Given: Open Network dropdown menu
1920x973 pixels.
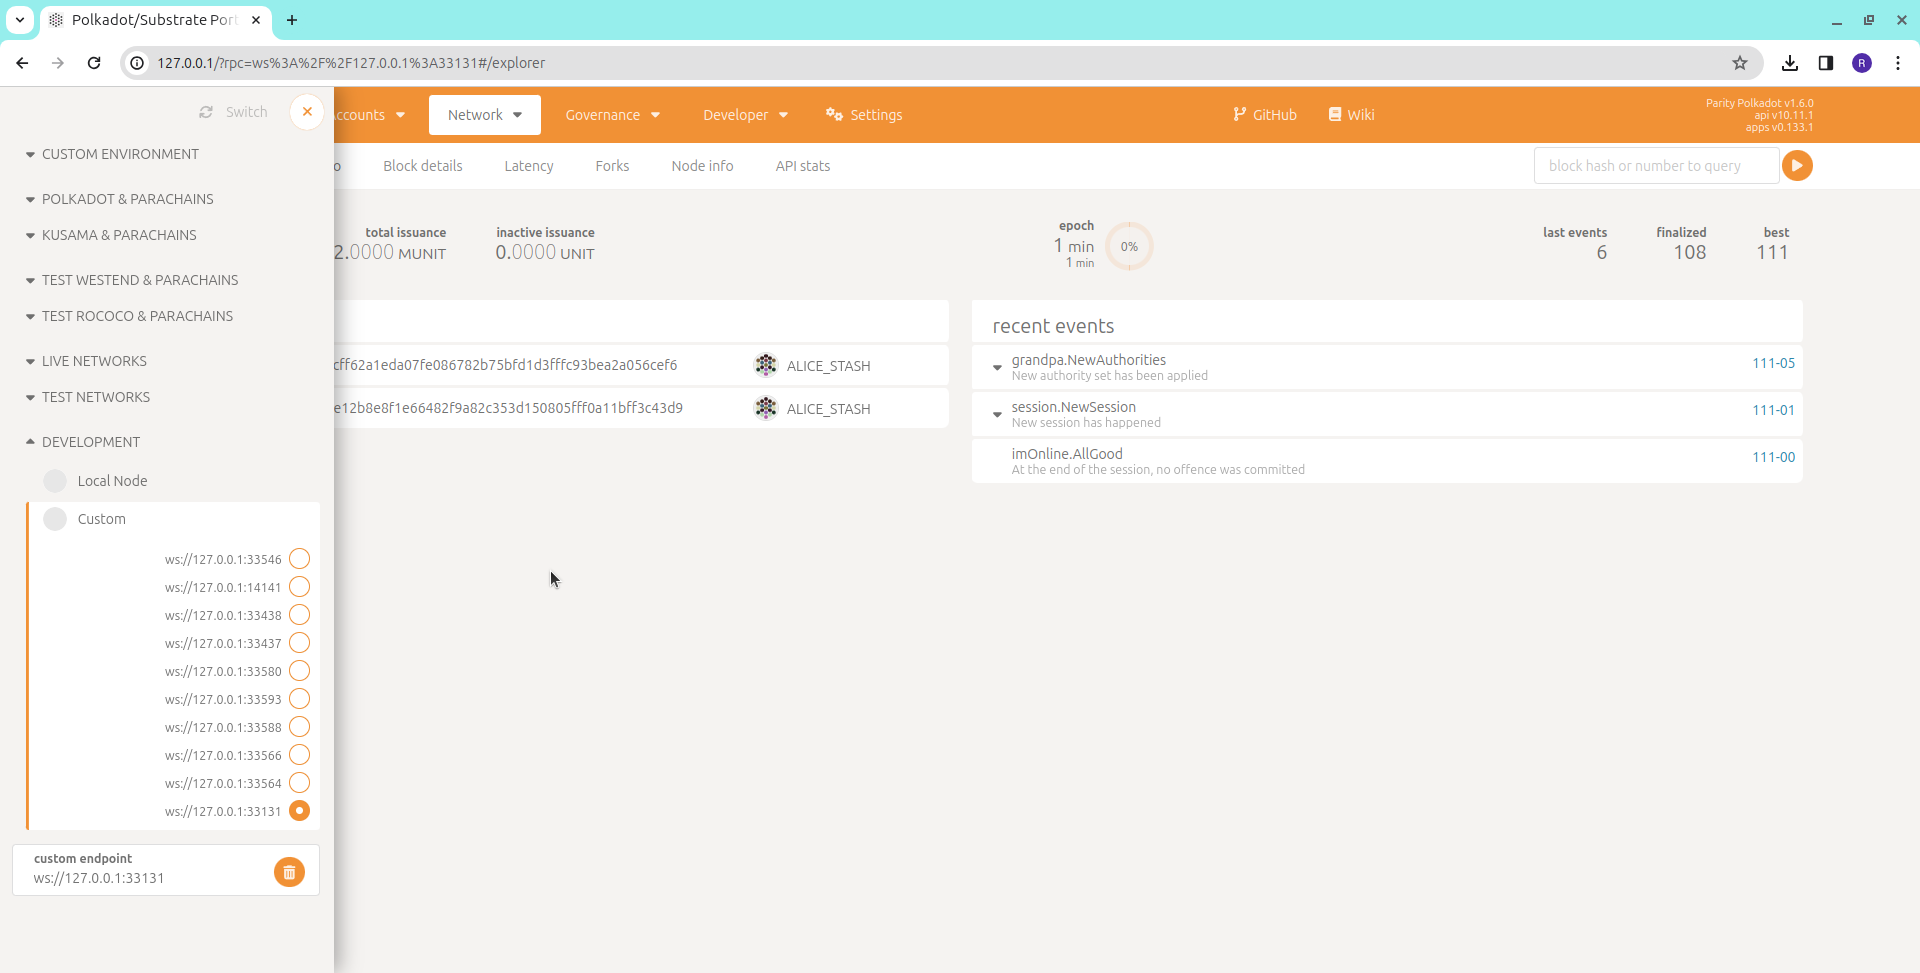Looking at the screenshot, I should [485, 115].
